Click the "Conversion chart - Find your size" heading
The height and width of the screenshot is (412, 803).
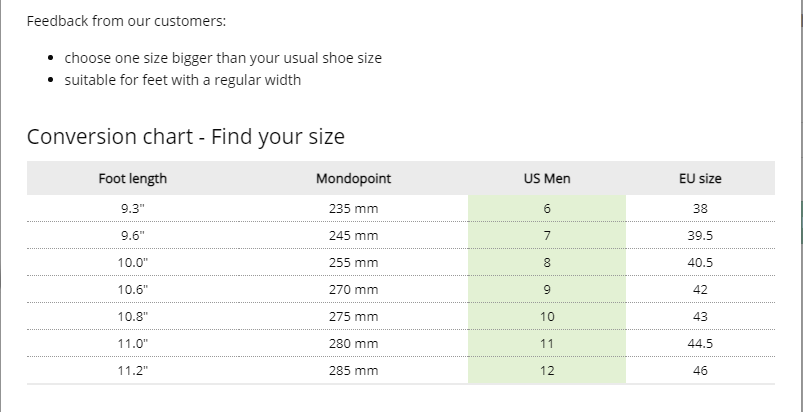[186, 137]
